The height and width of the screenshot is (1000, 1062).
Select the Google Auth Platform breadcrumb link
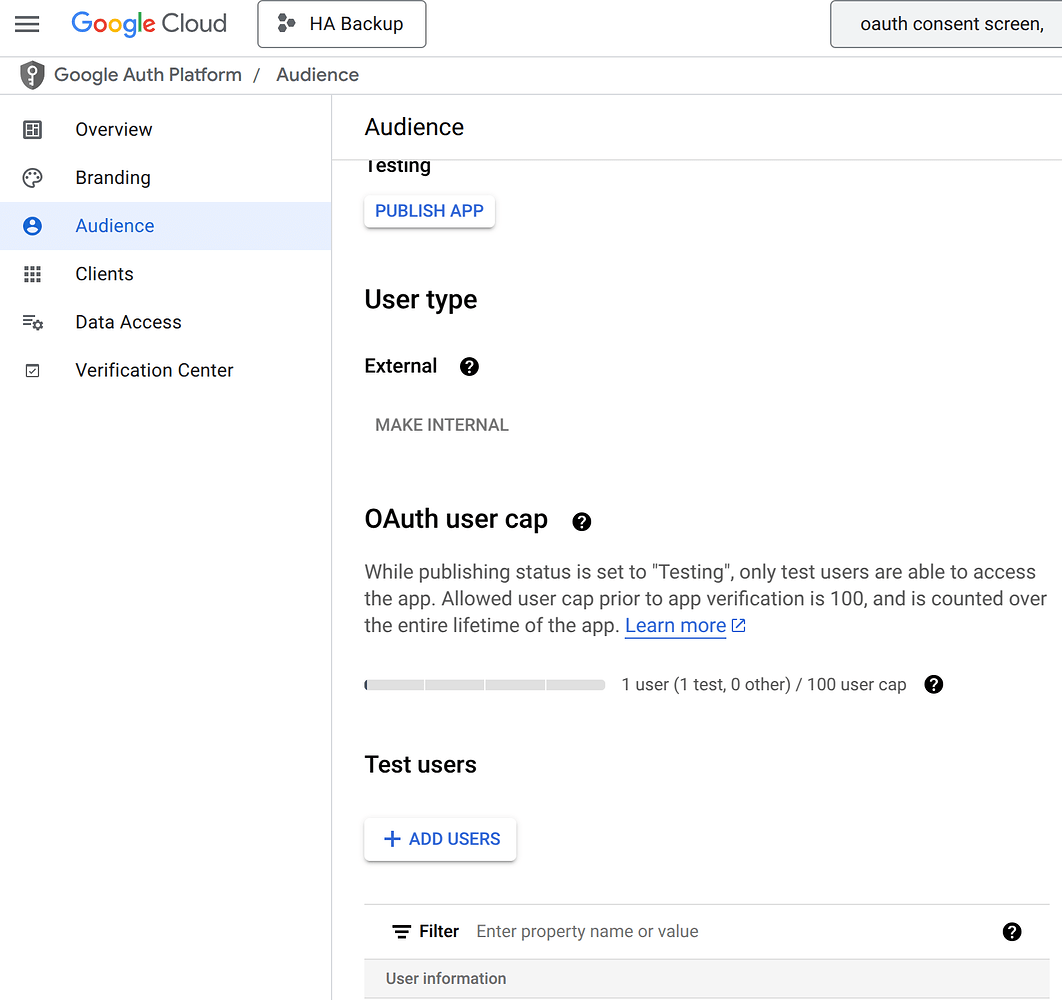coord(147,74)
